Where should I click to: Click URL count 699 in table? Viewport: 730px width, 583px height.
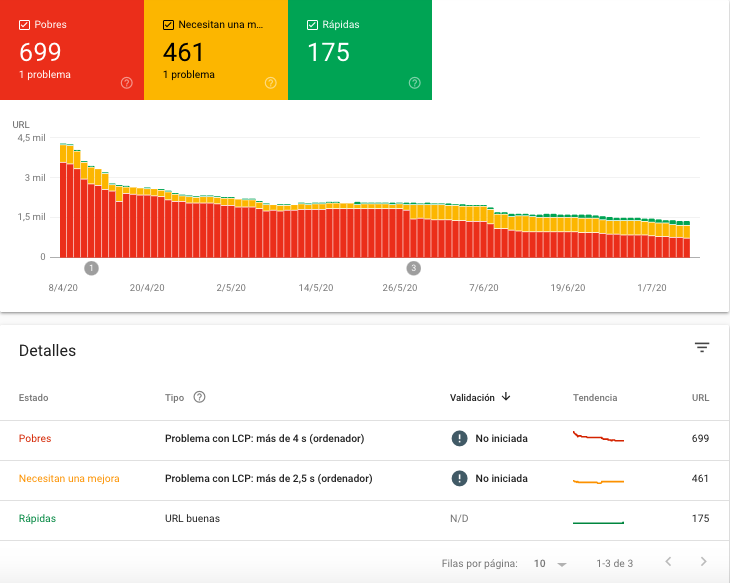(x=700, y=438)
